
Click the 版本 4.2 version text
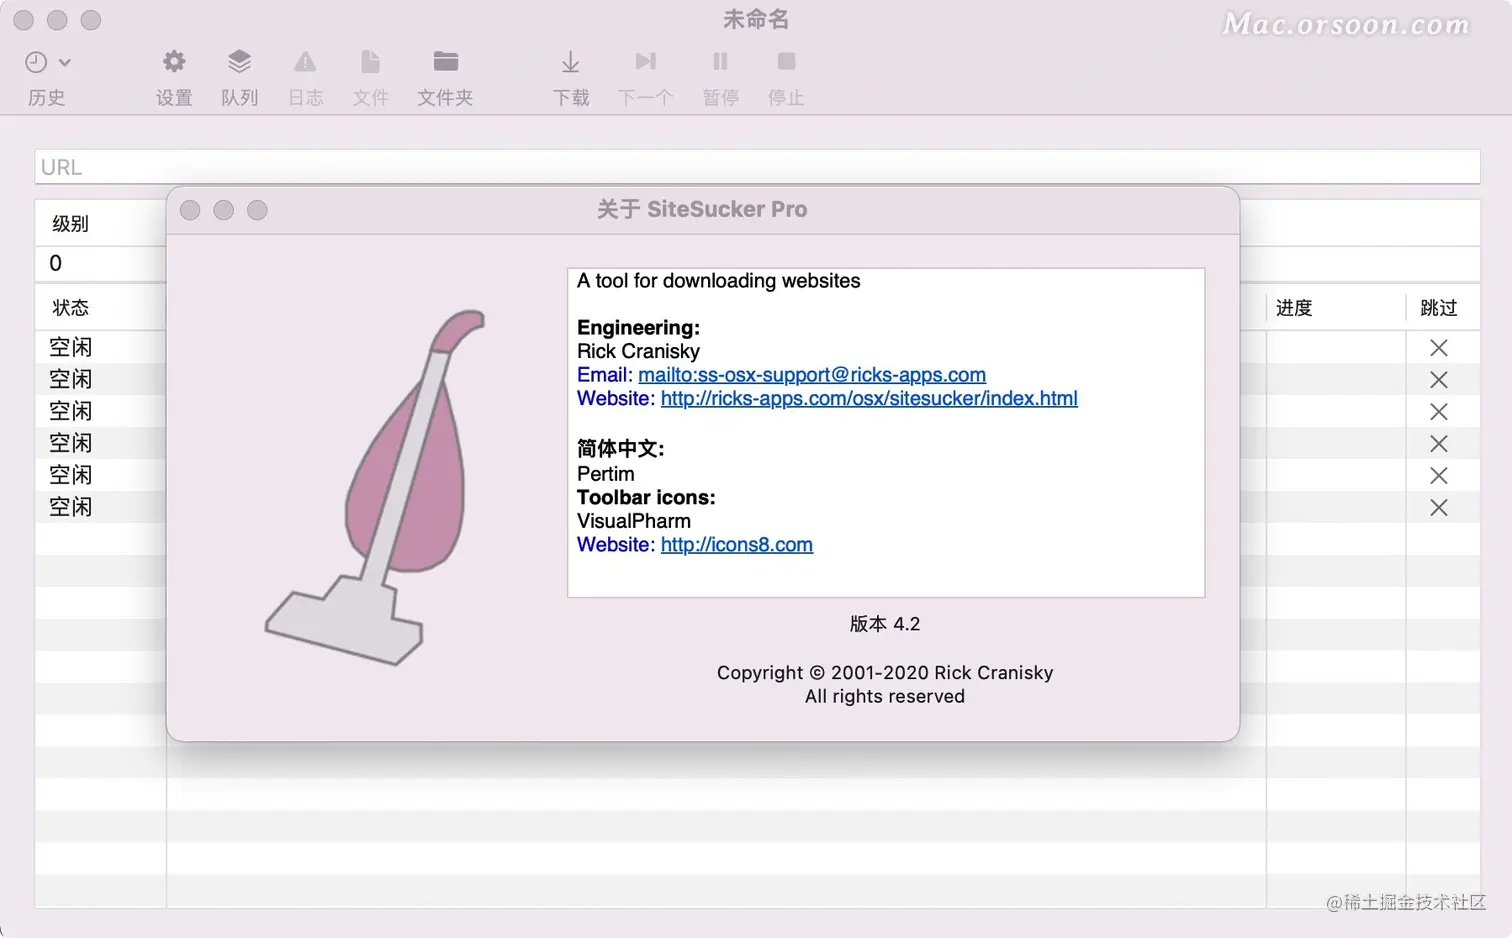coord(885,624)
